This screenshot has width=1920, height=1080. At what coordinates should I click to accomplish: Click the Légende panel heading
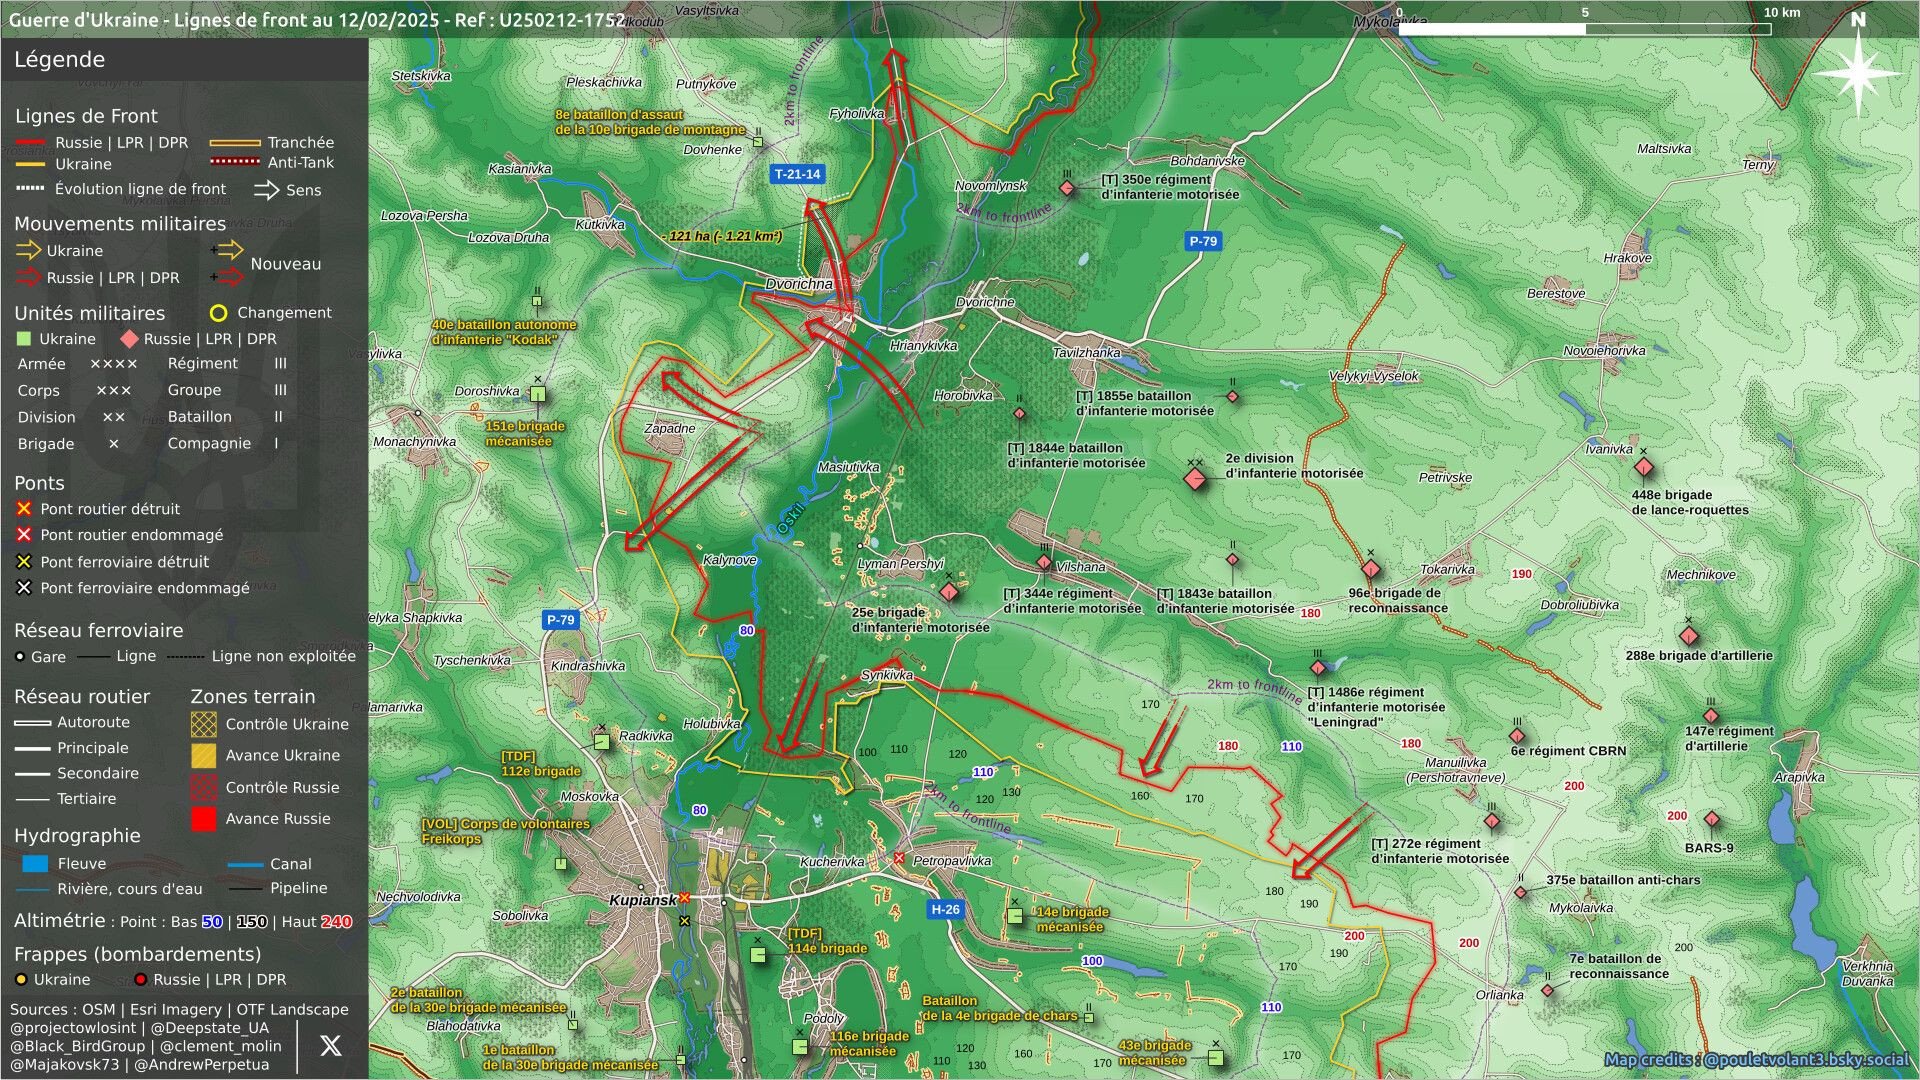[x=59, y=60]
